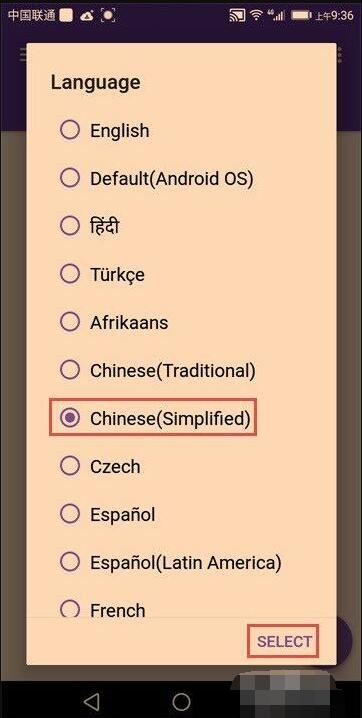Select the English radio button
Viewport: 362px width, 718px height.
click(x=70, y=130)
